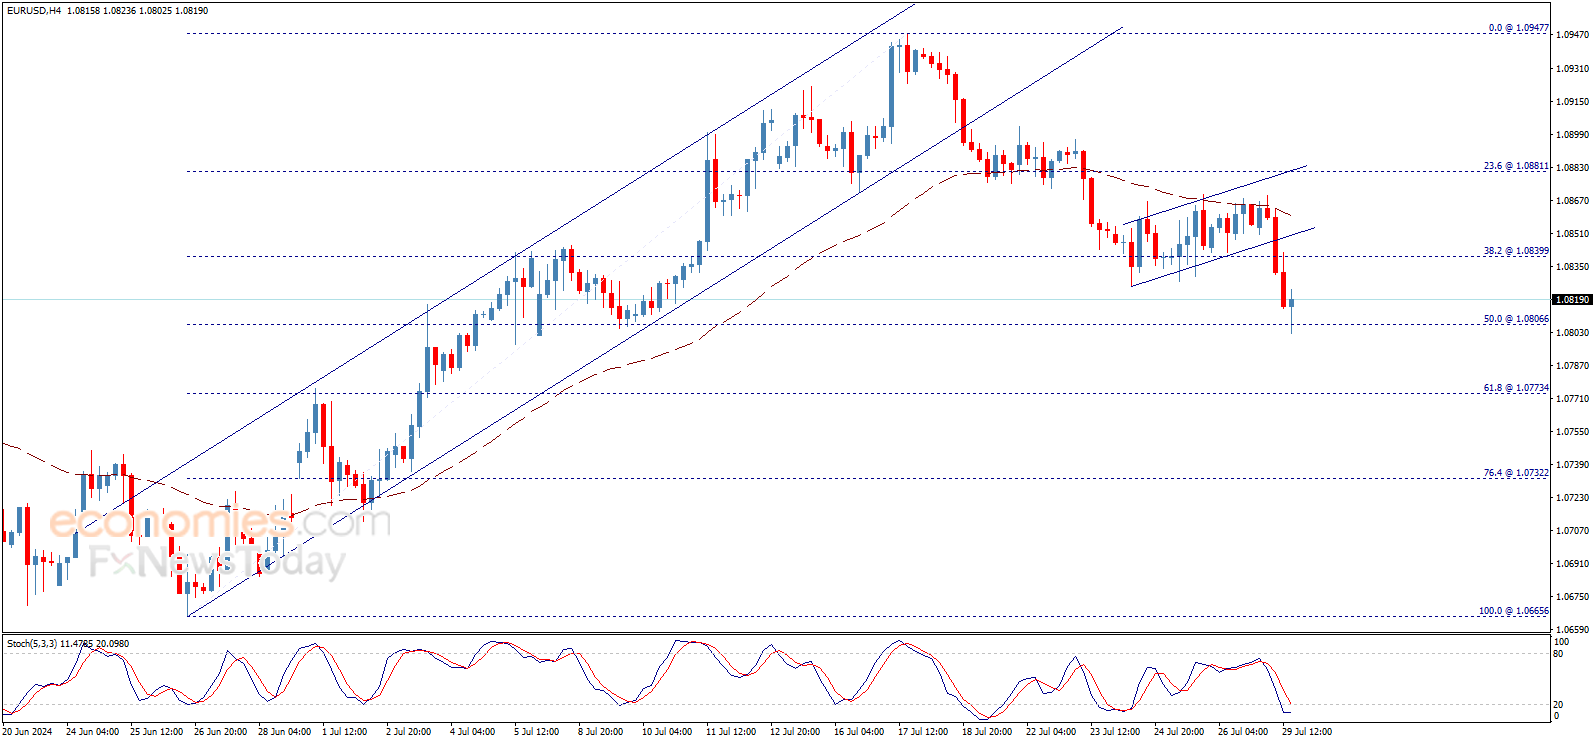Click the '26 Jul 04:00' time axis label

pyautogui.click(x=1243, y=732)
